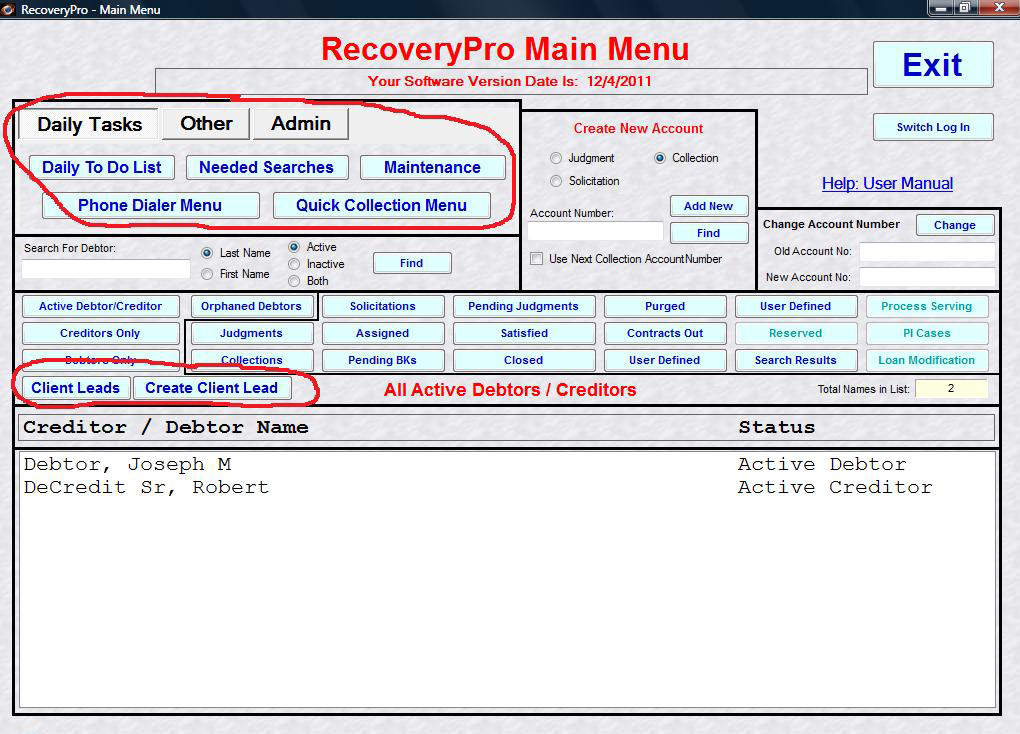Viewport: 1020px width, 734px height.
Task: Open Pending Judgments list
Action: [x=524, y=306]
